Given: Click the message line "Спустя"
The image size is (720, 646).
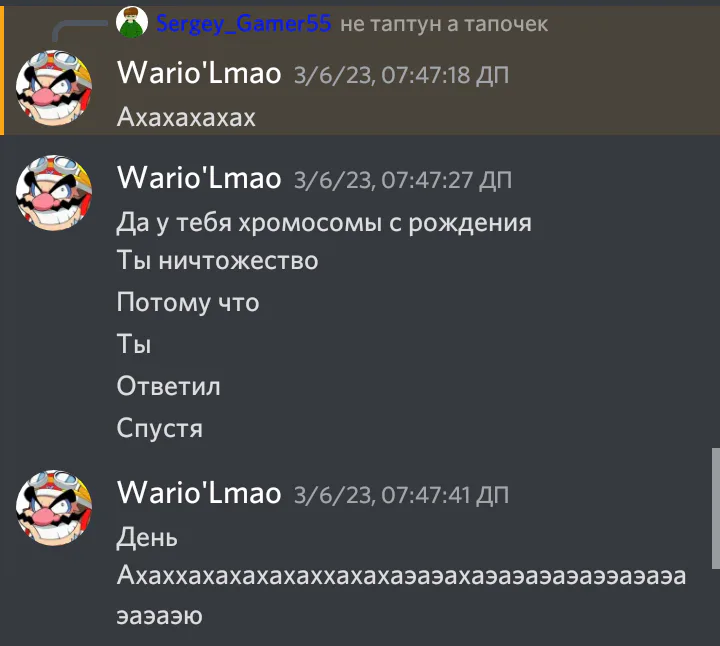Looking at the screenshot, I should click(159, 428).
